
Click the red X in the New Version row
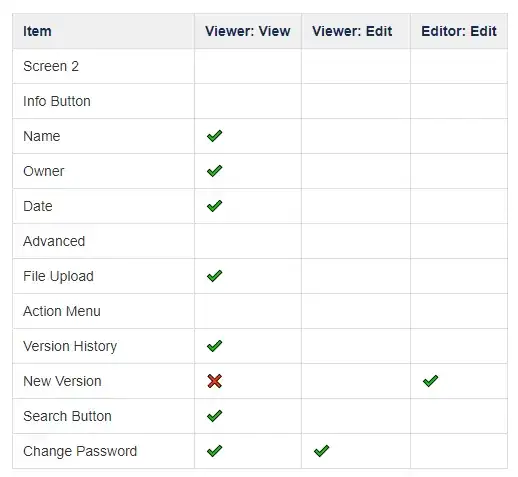[x=214, y=381]
